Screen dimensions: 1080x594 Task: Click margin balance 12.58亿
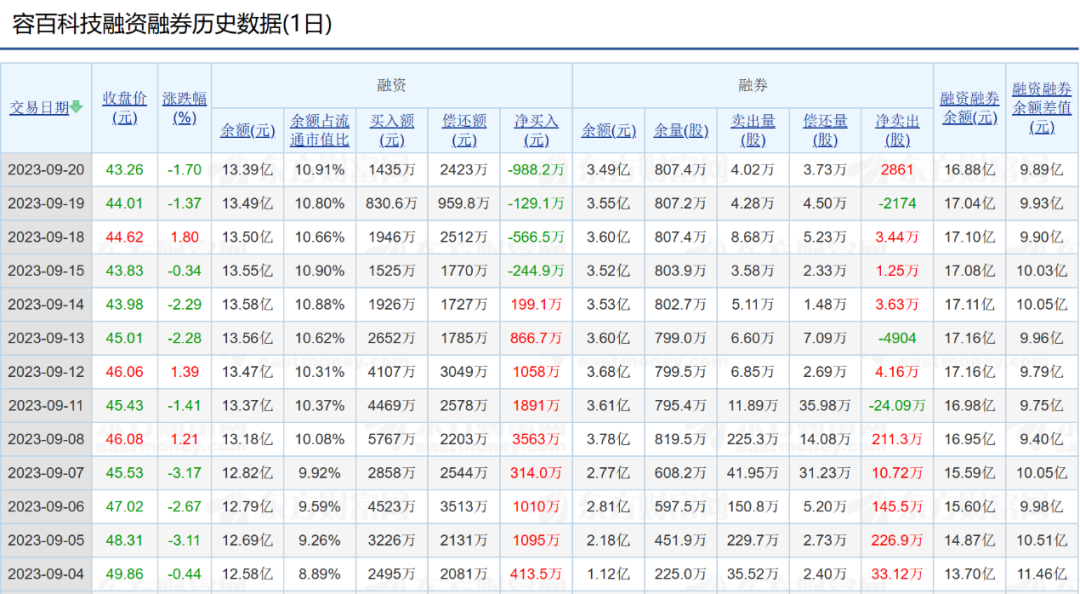click(x=248, y=574)
